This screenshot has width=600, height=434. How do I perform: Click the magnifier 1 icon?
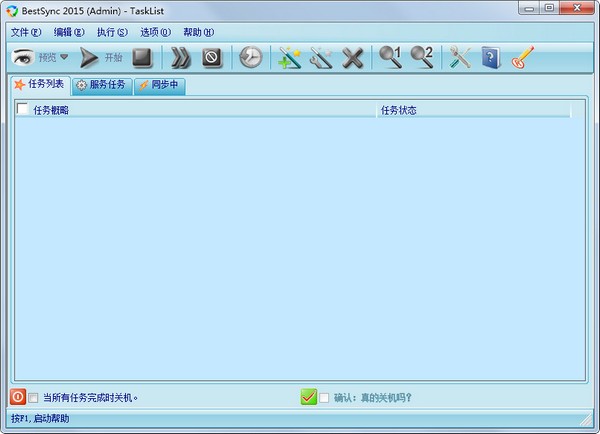pos(390,57)
